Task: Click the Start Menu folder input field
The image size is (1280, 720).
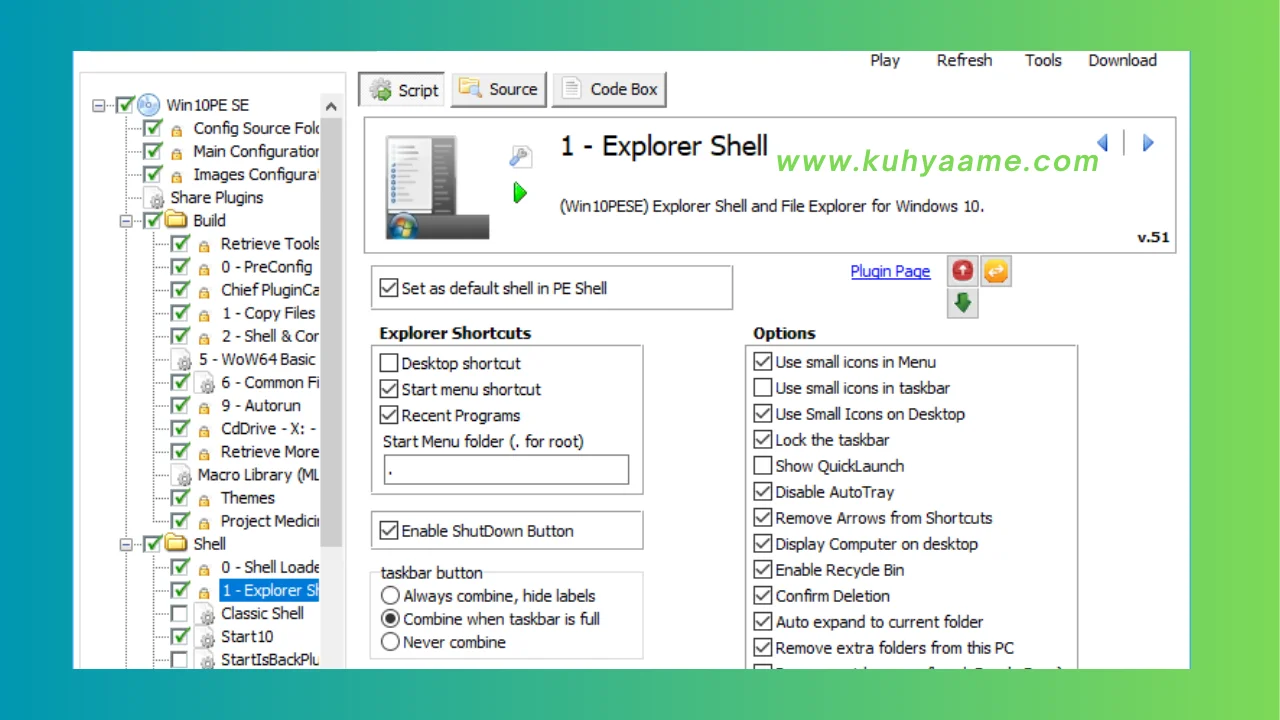Action: click(x=506, y=470)
